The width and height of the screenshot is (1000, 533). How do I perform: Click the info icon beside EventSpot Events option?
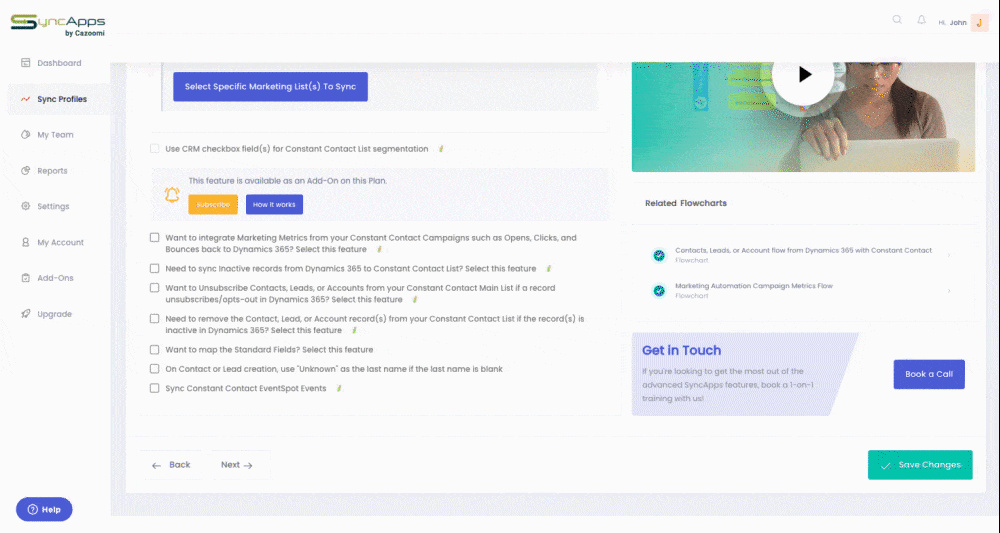click(x=339, y=388)
